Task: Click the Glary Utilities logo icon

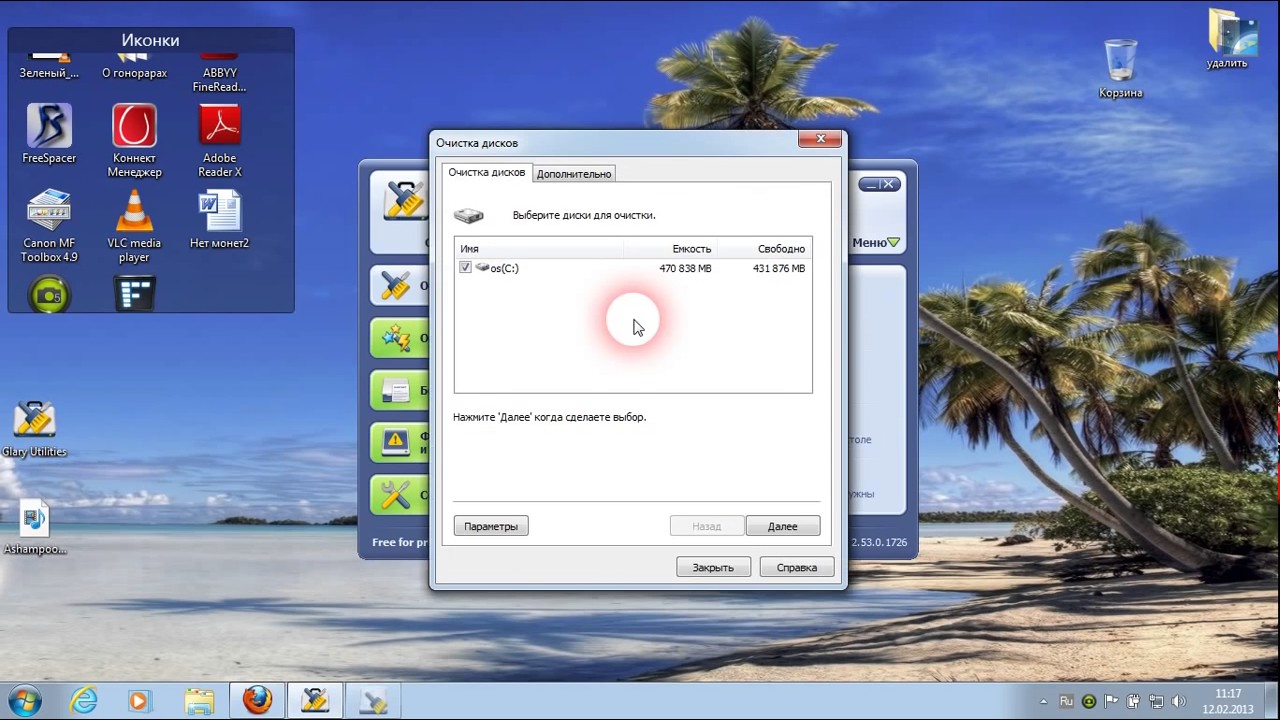Action: (404, 202)
